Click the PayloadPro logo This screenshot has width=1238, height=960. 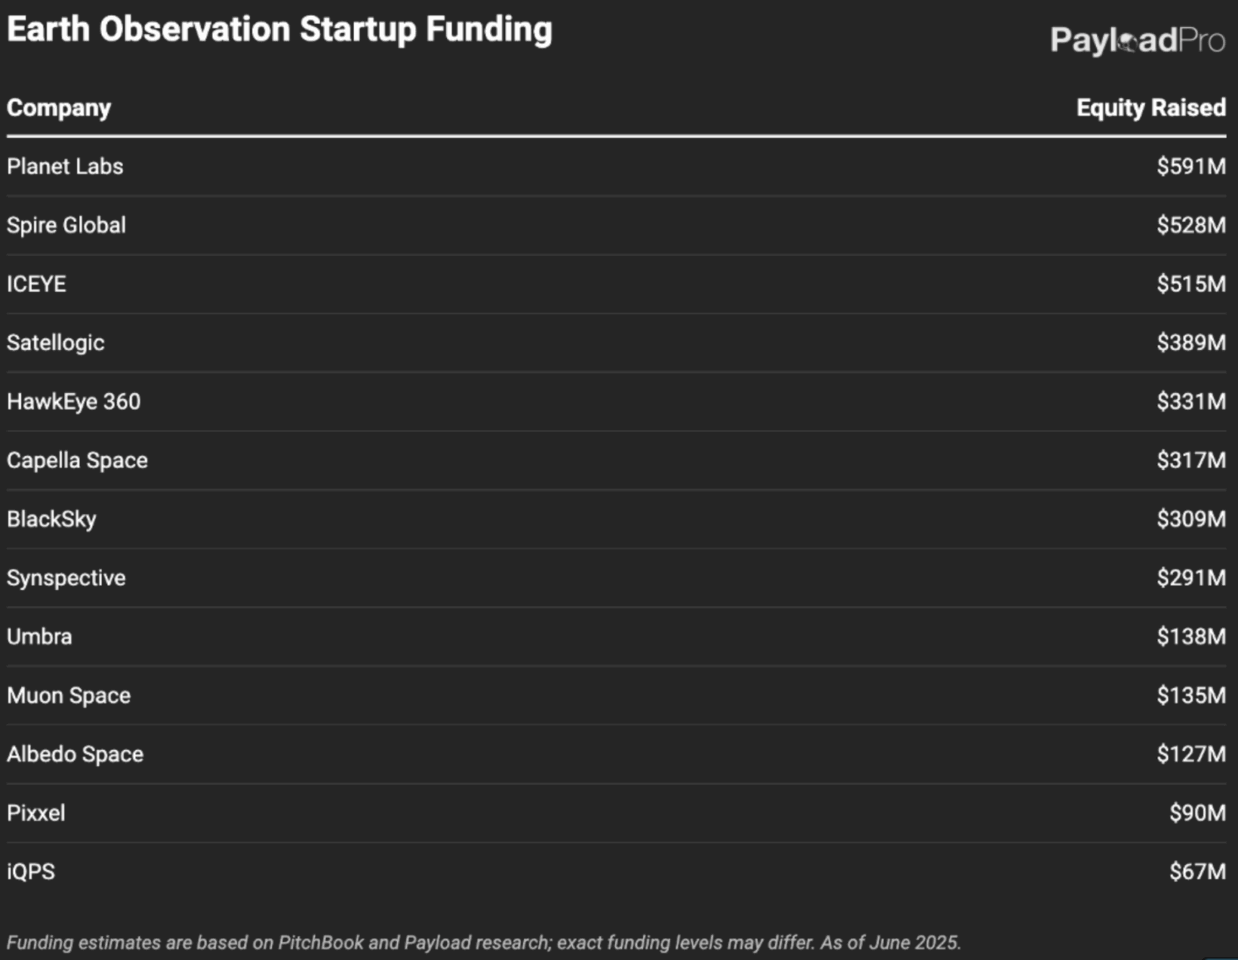(x=1137, y=40)
